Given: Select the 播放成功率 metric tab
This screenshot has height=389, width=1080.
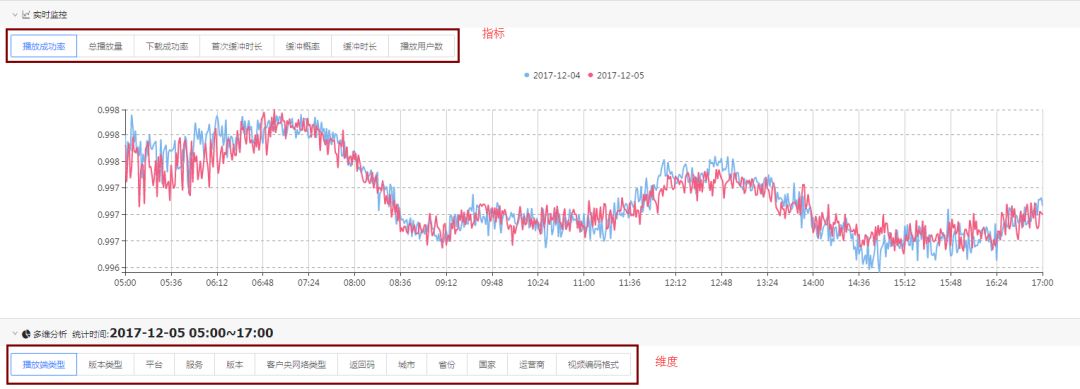Looking at the screenshot, I should click(44, 47).
